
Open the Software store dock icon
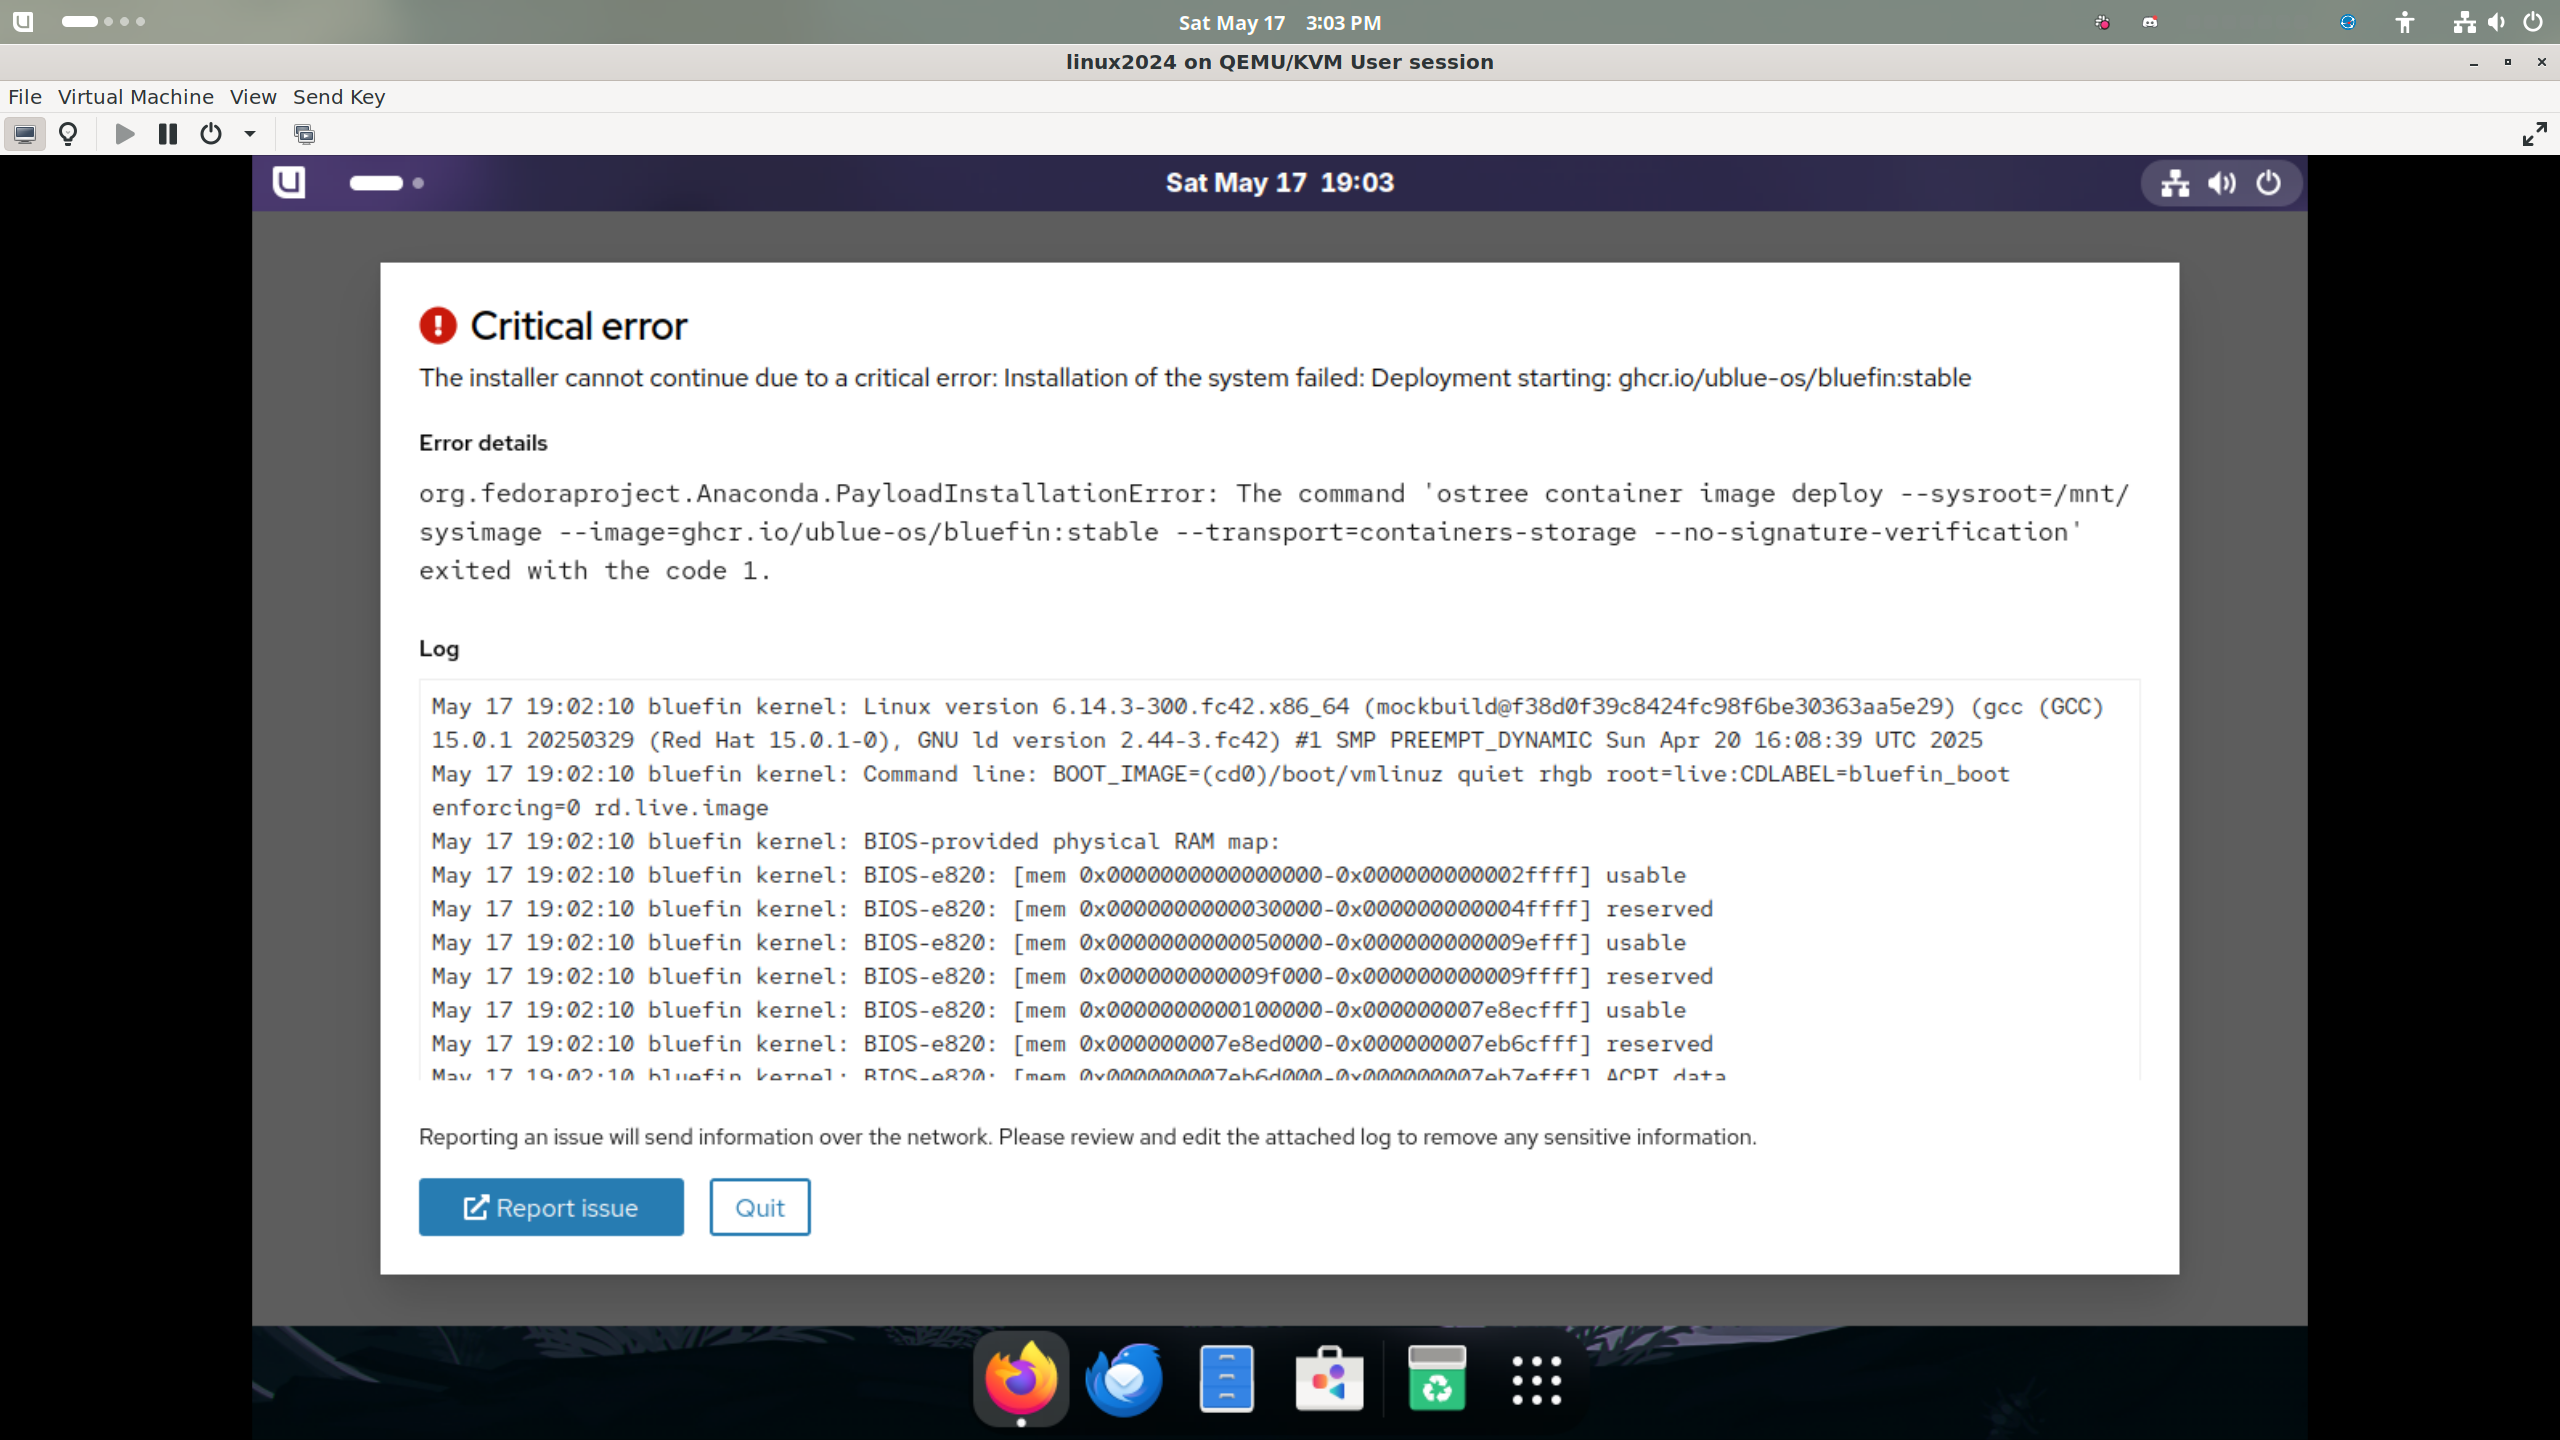click(x=1329, y=1379)
